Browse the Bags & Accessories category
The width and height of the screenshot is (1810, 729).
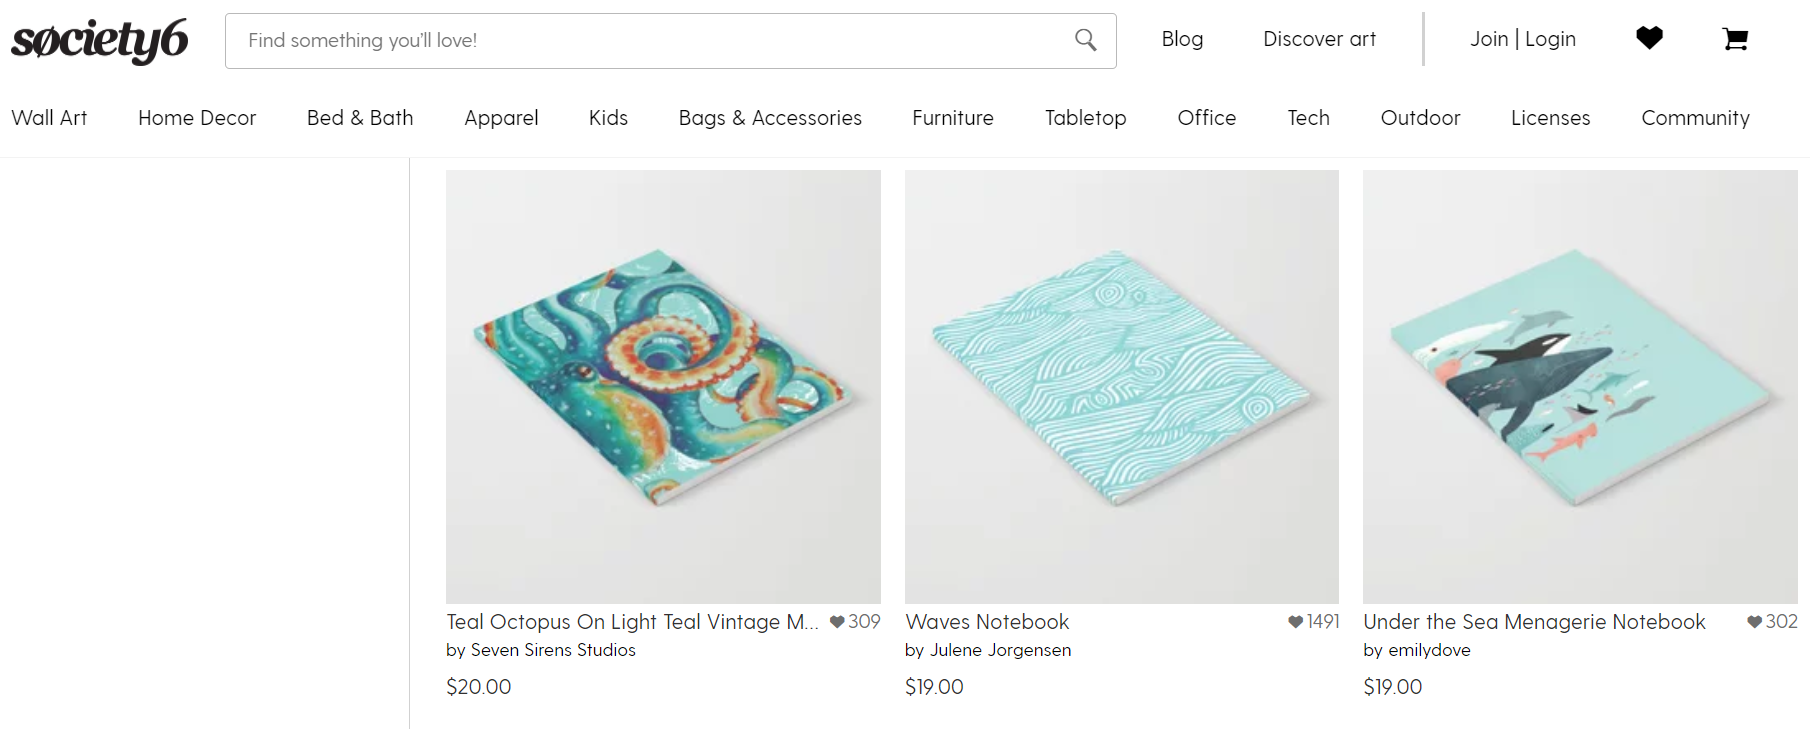[x=770, y=118]
